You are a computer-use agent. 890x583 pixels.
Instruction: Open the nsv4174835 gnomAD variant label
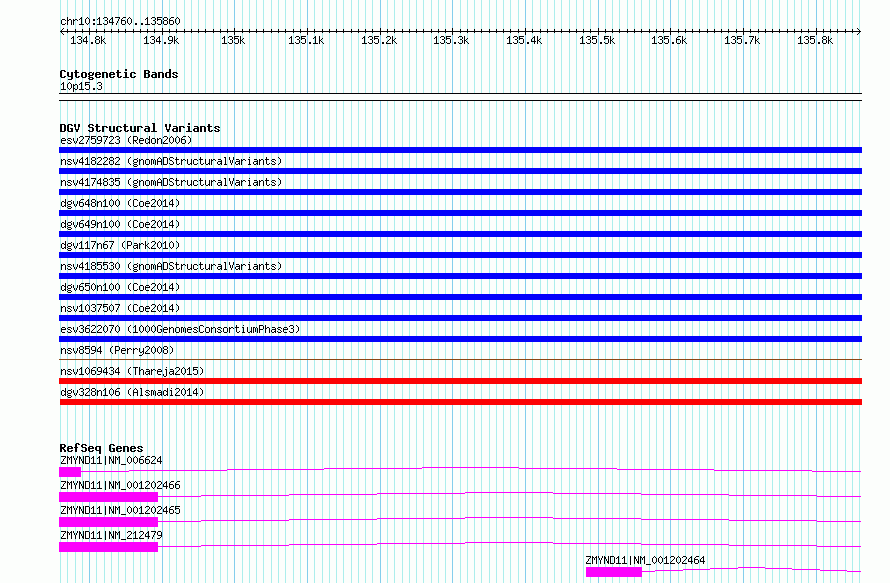tap(171, 182)
